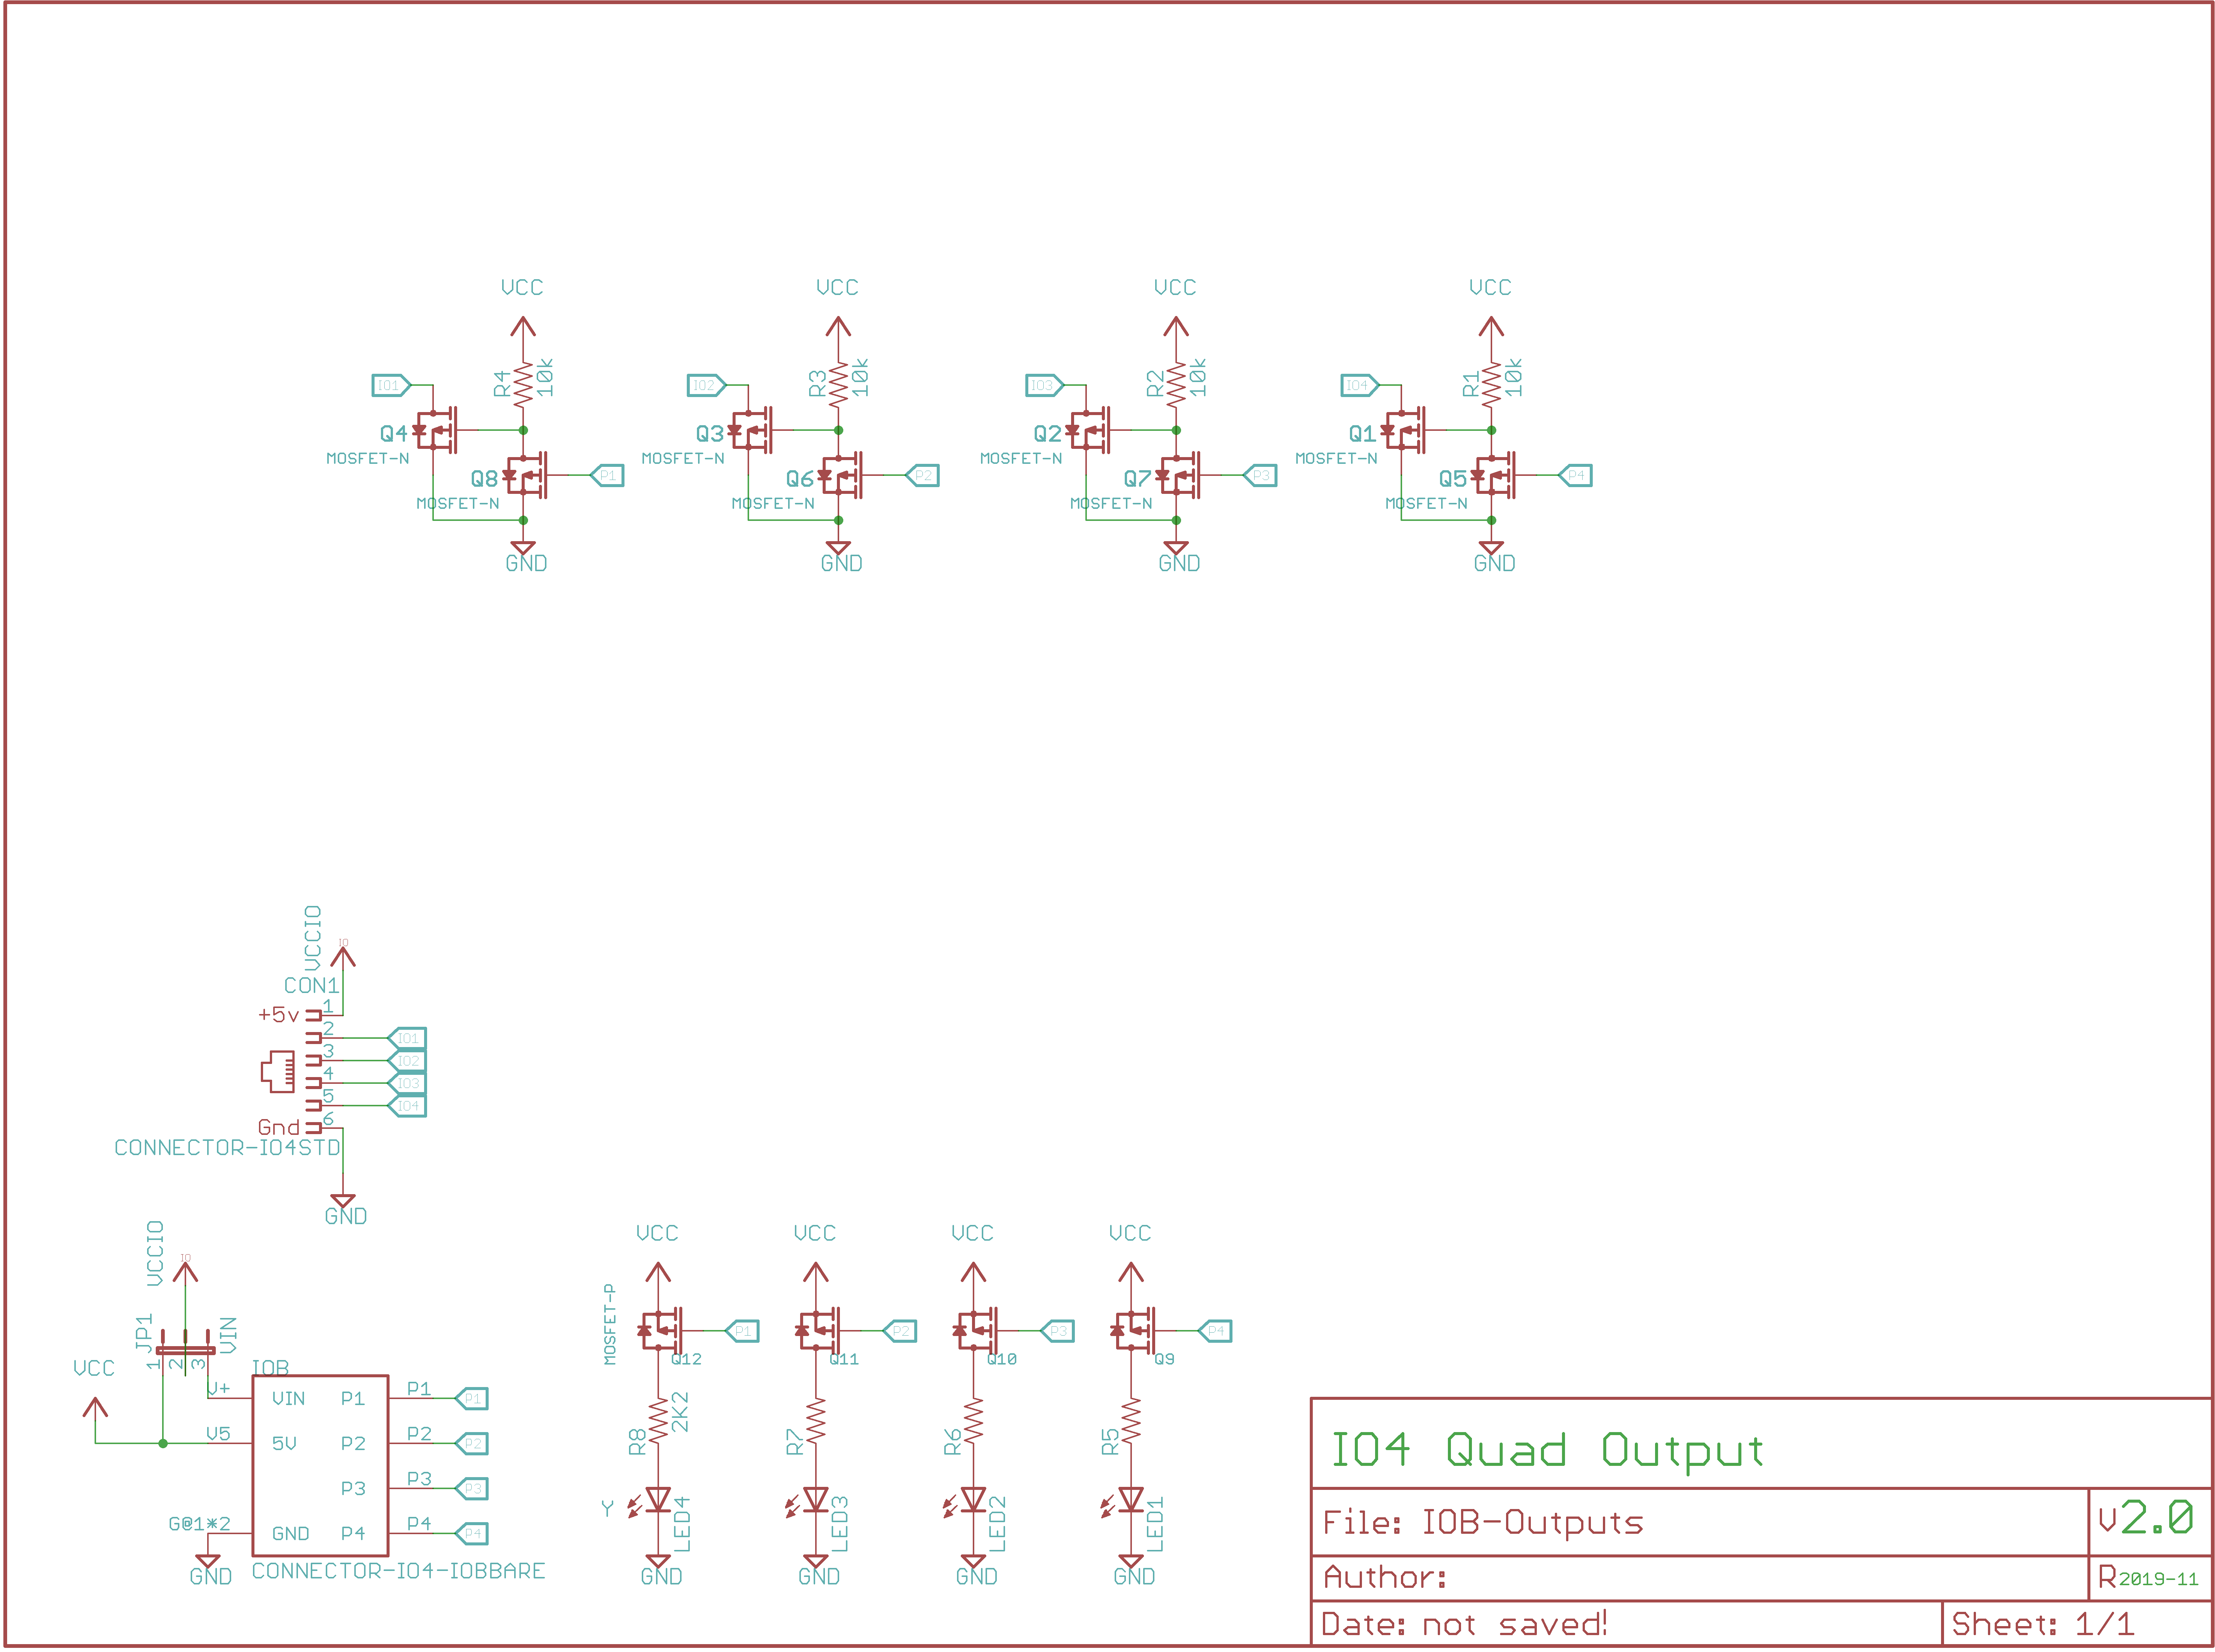The width and height of the screenshot is (2215, 1652).
Task: Select GND symbol below CON1
Action: 343,1200
